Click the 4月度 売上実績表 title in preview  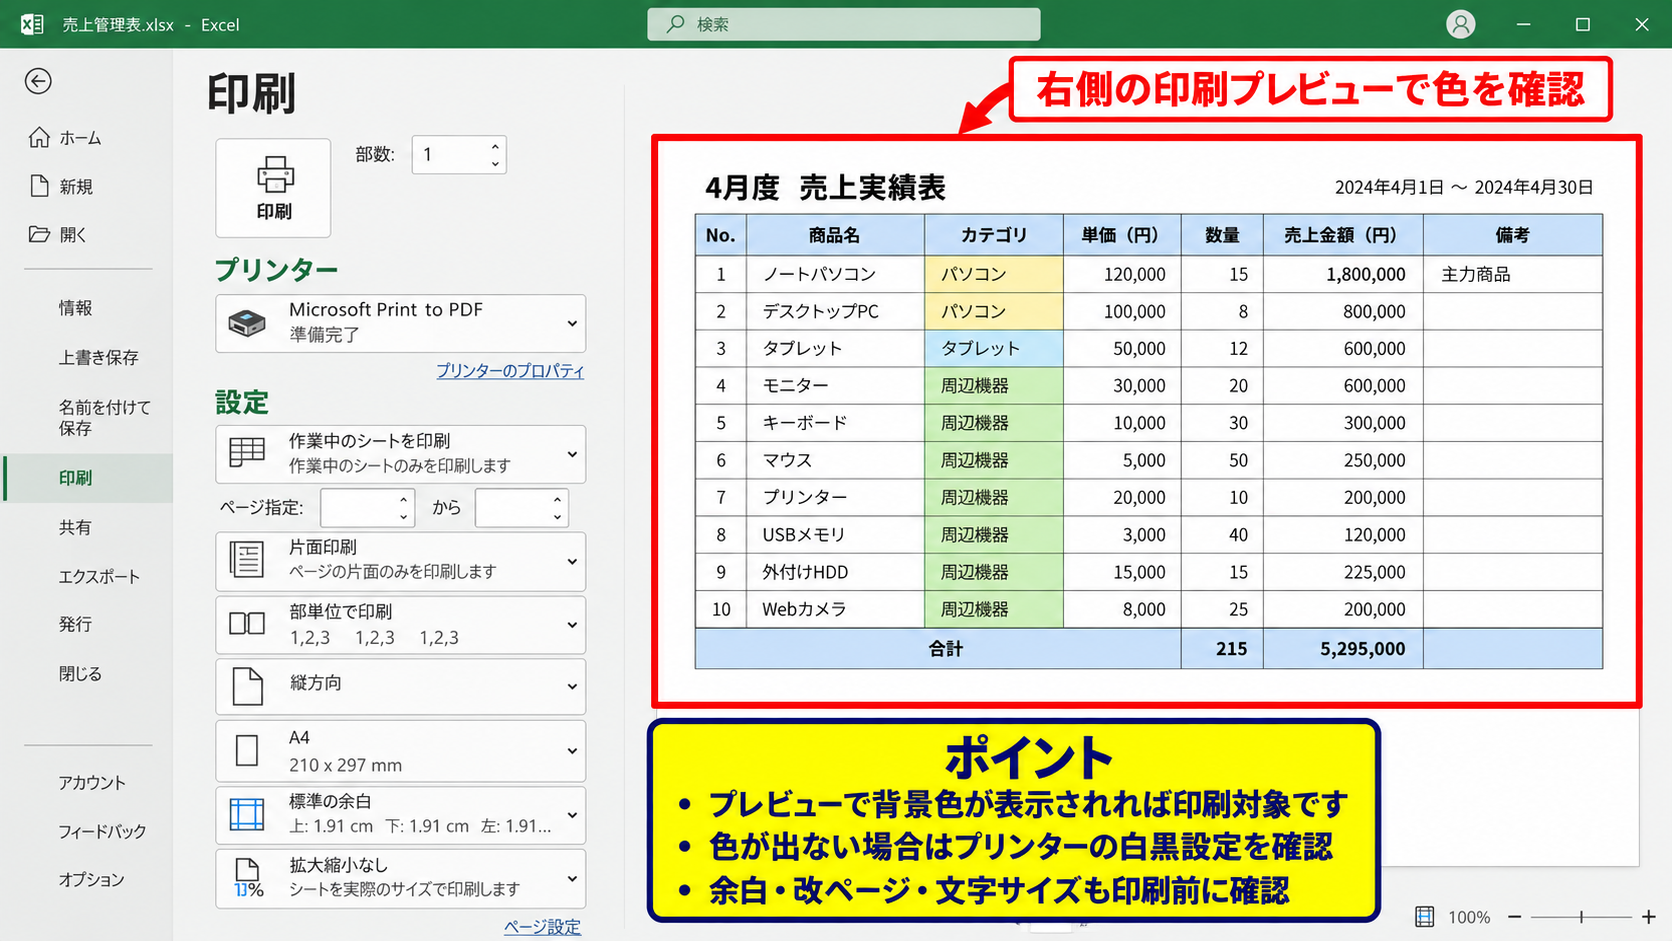point(825,187)
